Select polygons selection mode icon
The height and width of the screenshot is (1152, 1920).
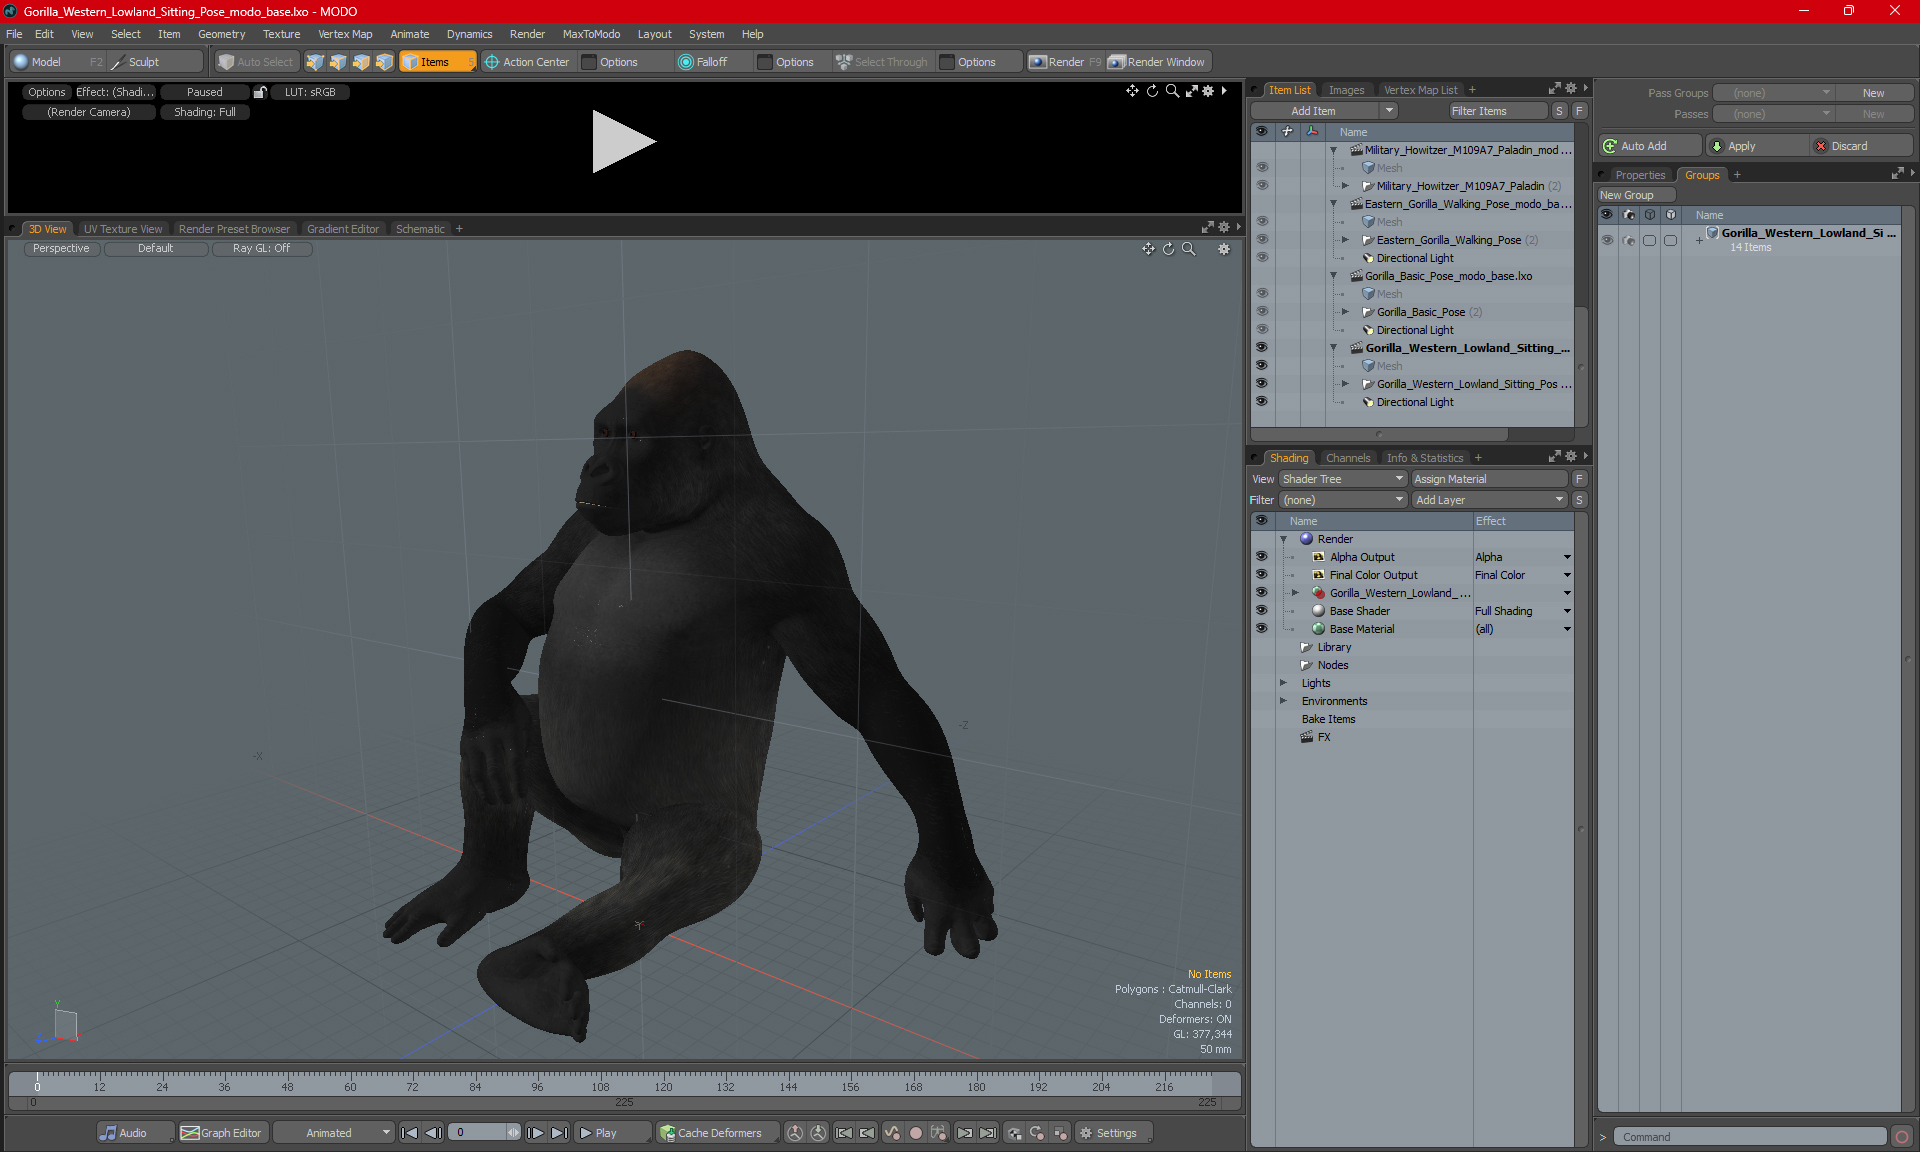(x=361, y=62)
